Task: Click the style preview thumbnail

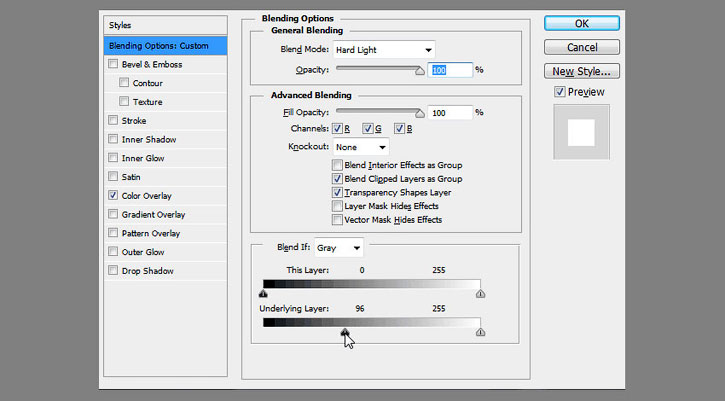Action: [581, 132]
